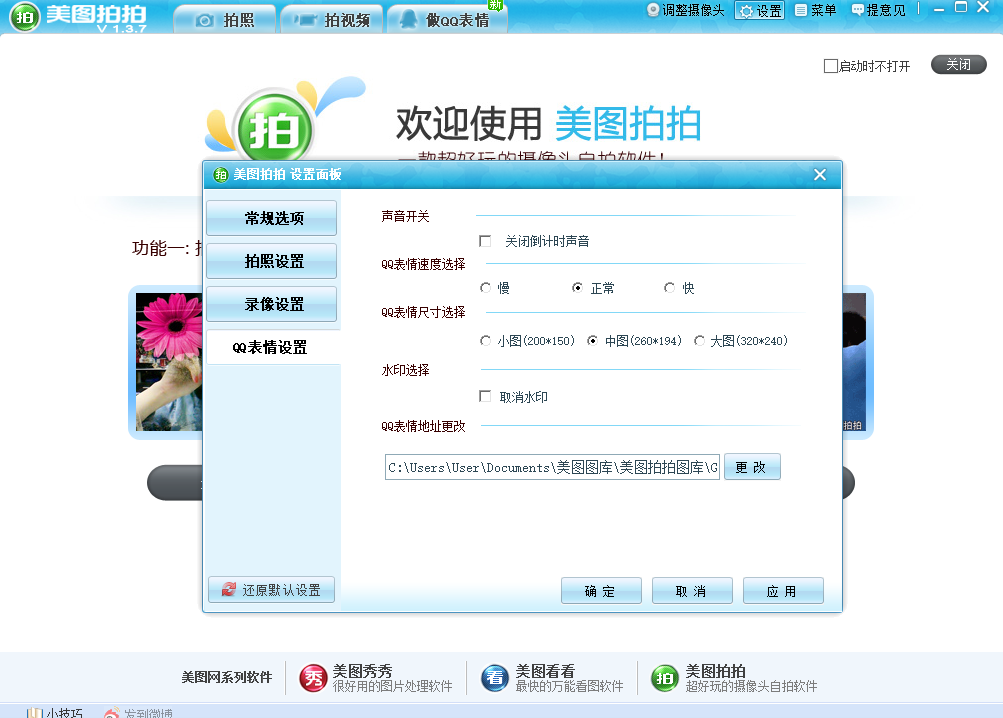The height and width of the screenshot is (718, 1003).
Task: Click the 美图秀秀 icon in the footer
Action: [x=313, y=678]
